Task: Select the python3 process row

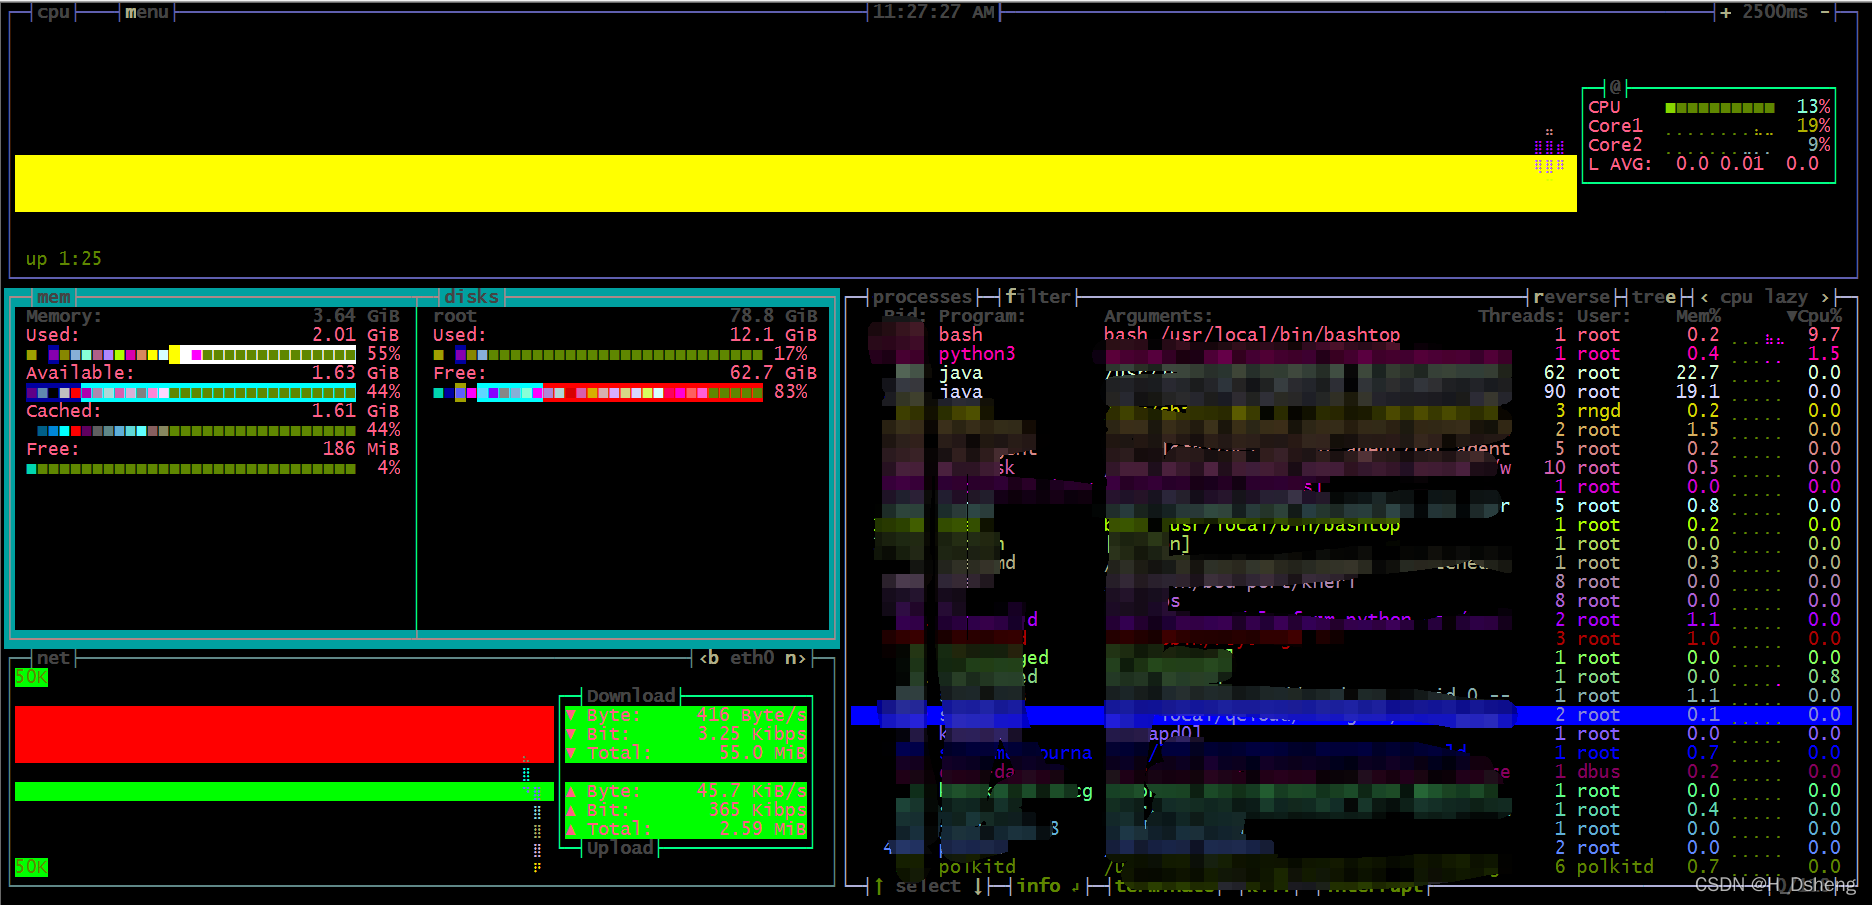Action: pos(1351,354)
